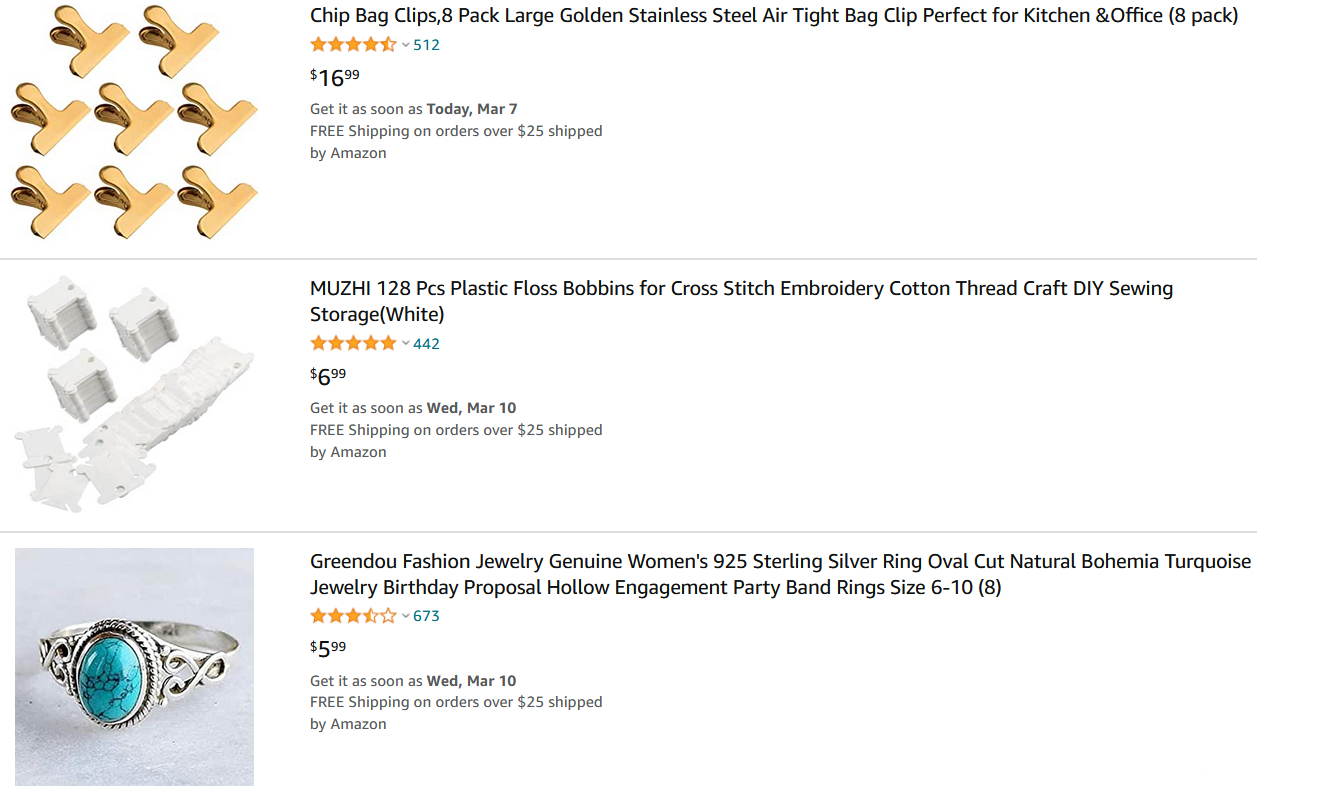Click the Today, Mar 7 delivery text
The height and width of the screenshot is (801, 1334).
click(472, 109)
